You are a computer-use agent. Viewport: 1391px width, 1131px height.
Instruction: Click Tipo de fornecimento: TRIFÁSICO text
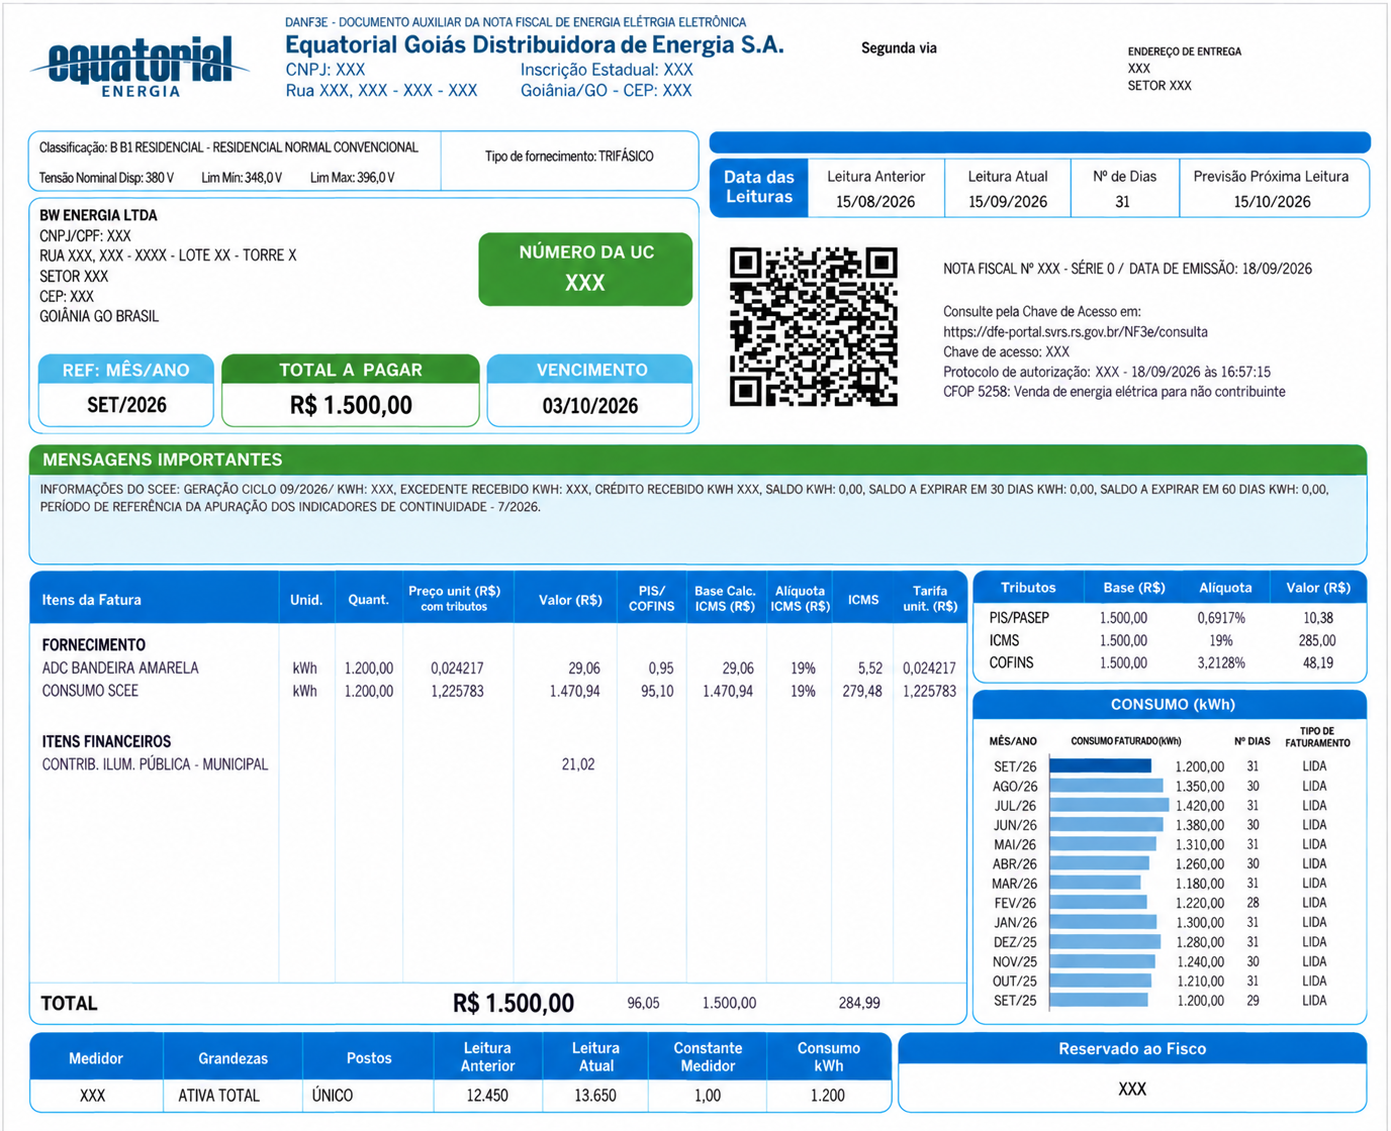(569, 156)
